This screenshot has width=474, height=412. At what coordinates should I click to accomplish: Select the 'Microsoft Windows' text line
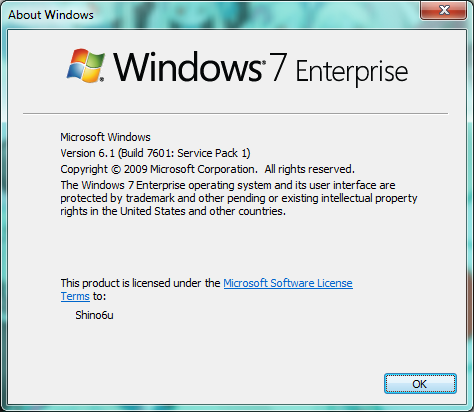click(x=105, y=137)
